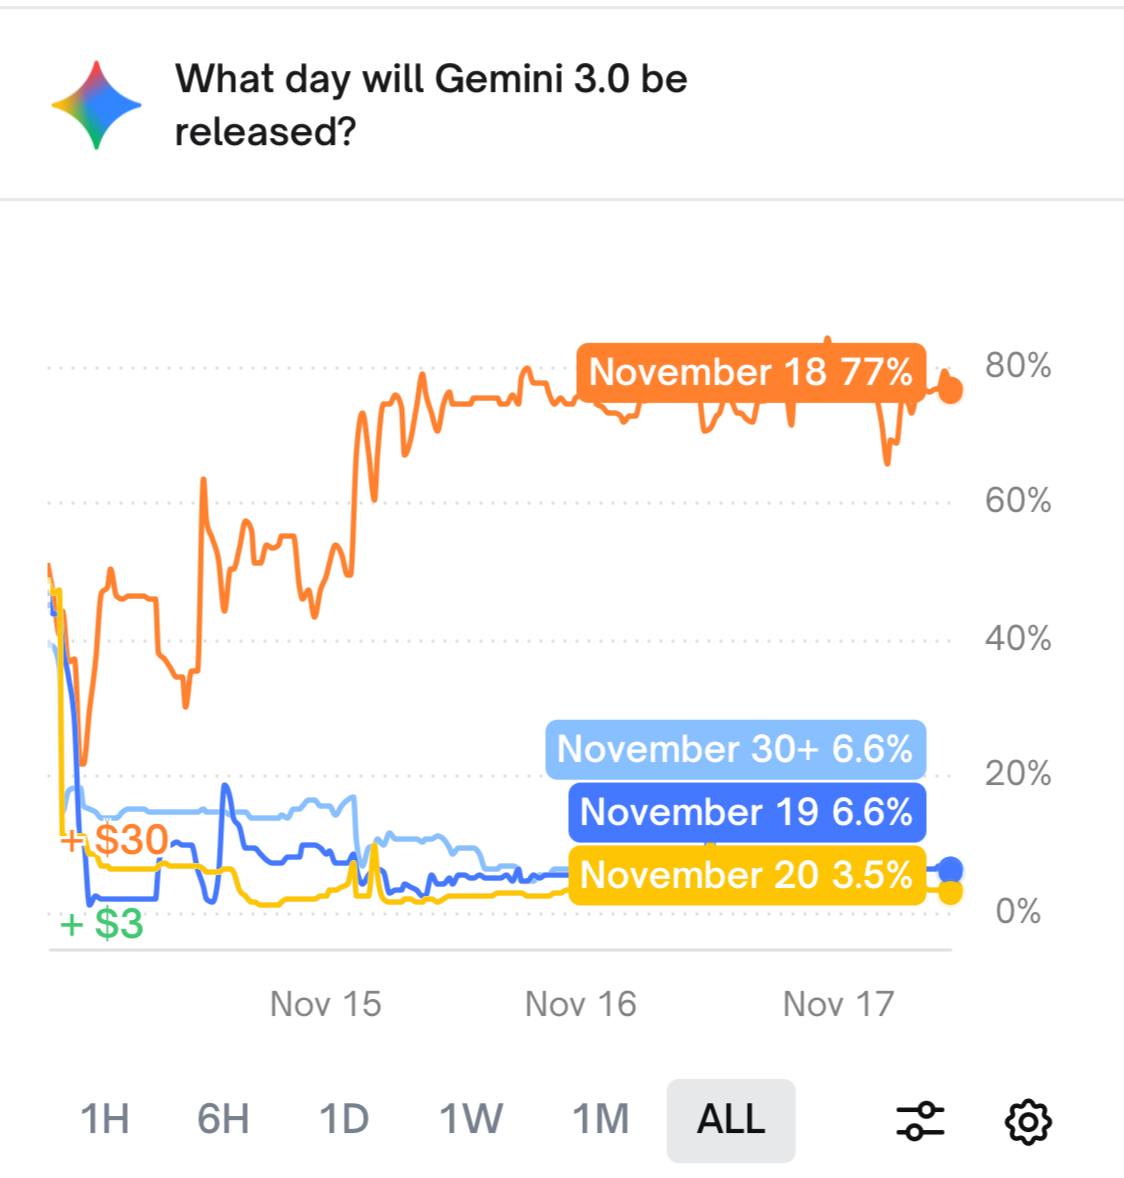
Task: Click the Nov 15 date axis label
Action: tap(326, 1004)
